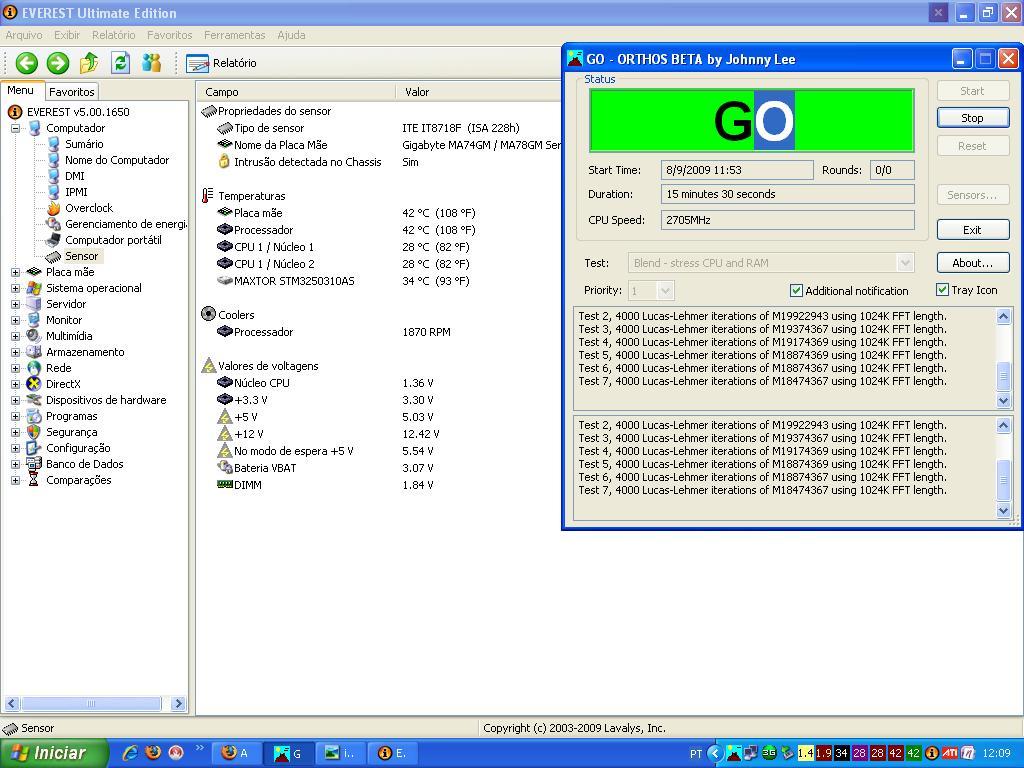Viewport: 1024px width, 768px height.
Task: Click the tray temperature indicator showing 34
Action: [x=841, y=753]
